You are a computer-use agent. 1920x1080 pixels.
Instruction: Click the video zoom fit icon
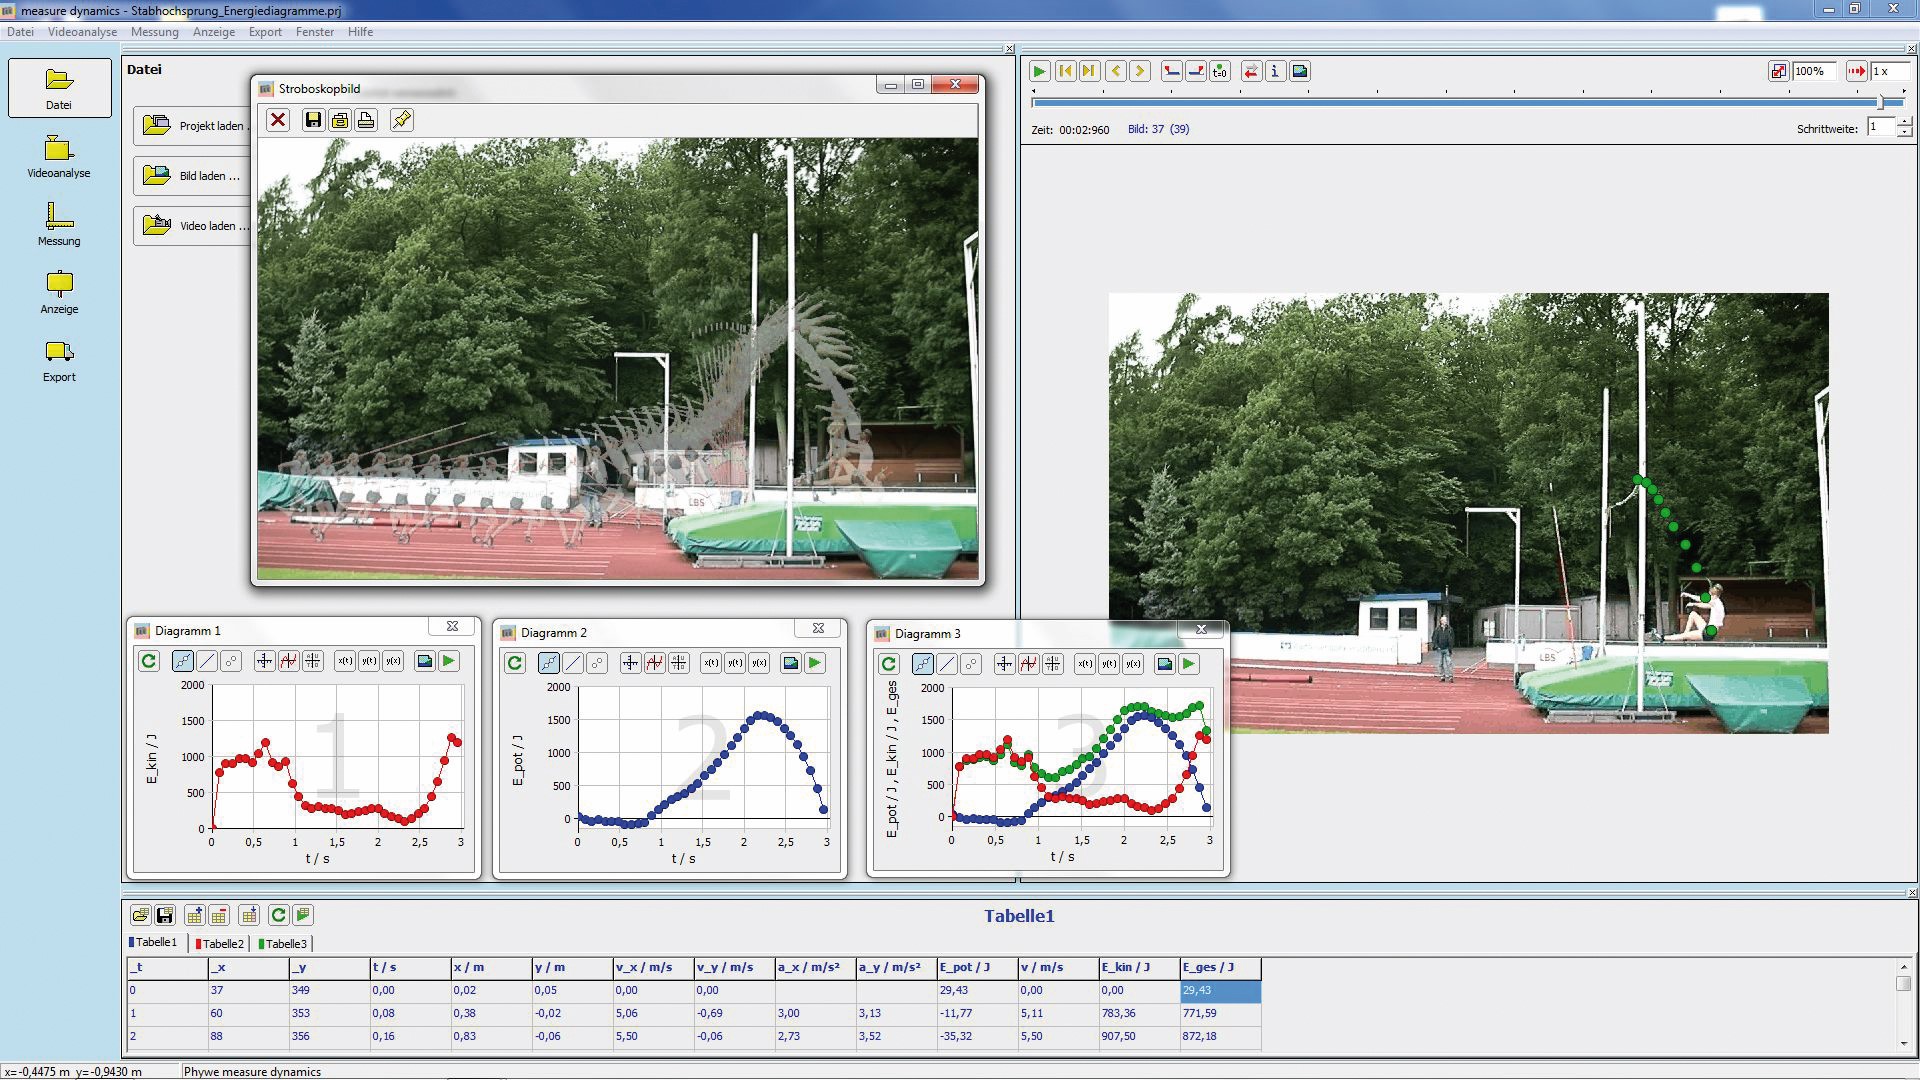tap(1778, 71)
